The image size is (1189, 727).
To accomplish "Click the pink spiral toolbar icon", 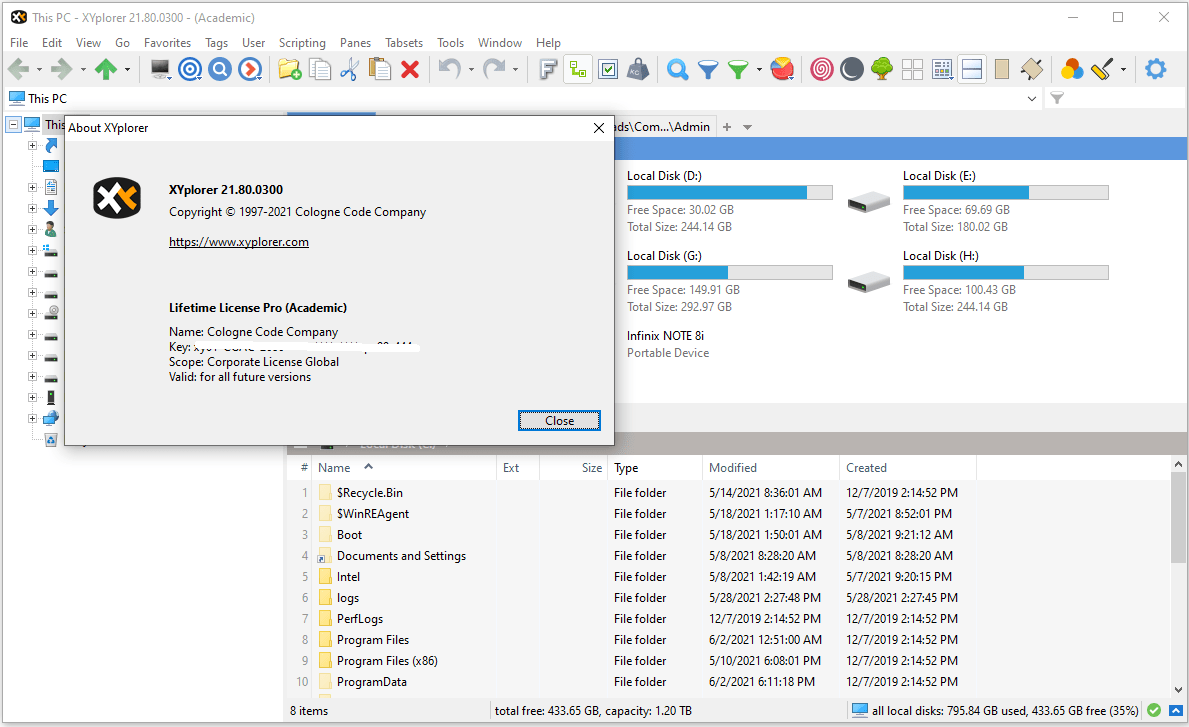I will point(821,70).
